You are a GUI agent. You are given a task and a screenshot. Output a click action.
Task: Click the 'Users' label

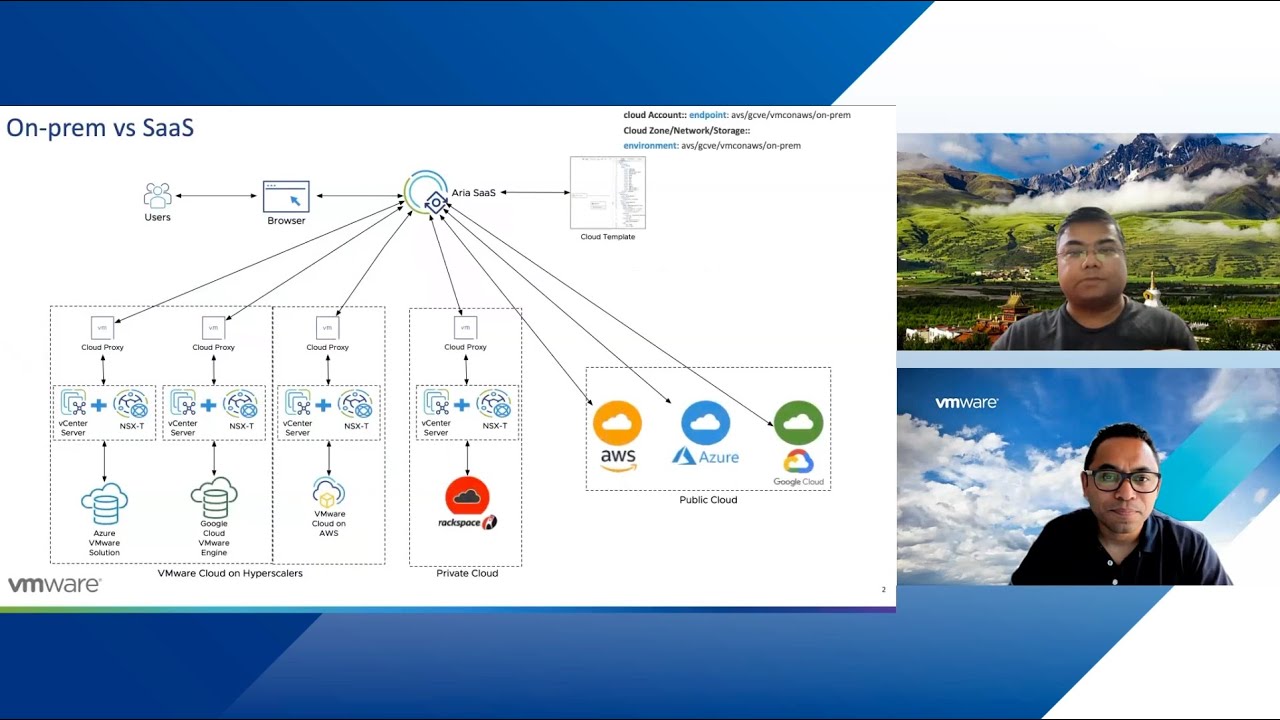157,217
